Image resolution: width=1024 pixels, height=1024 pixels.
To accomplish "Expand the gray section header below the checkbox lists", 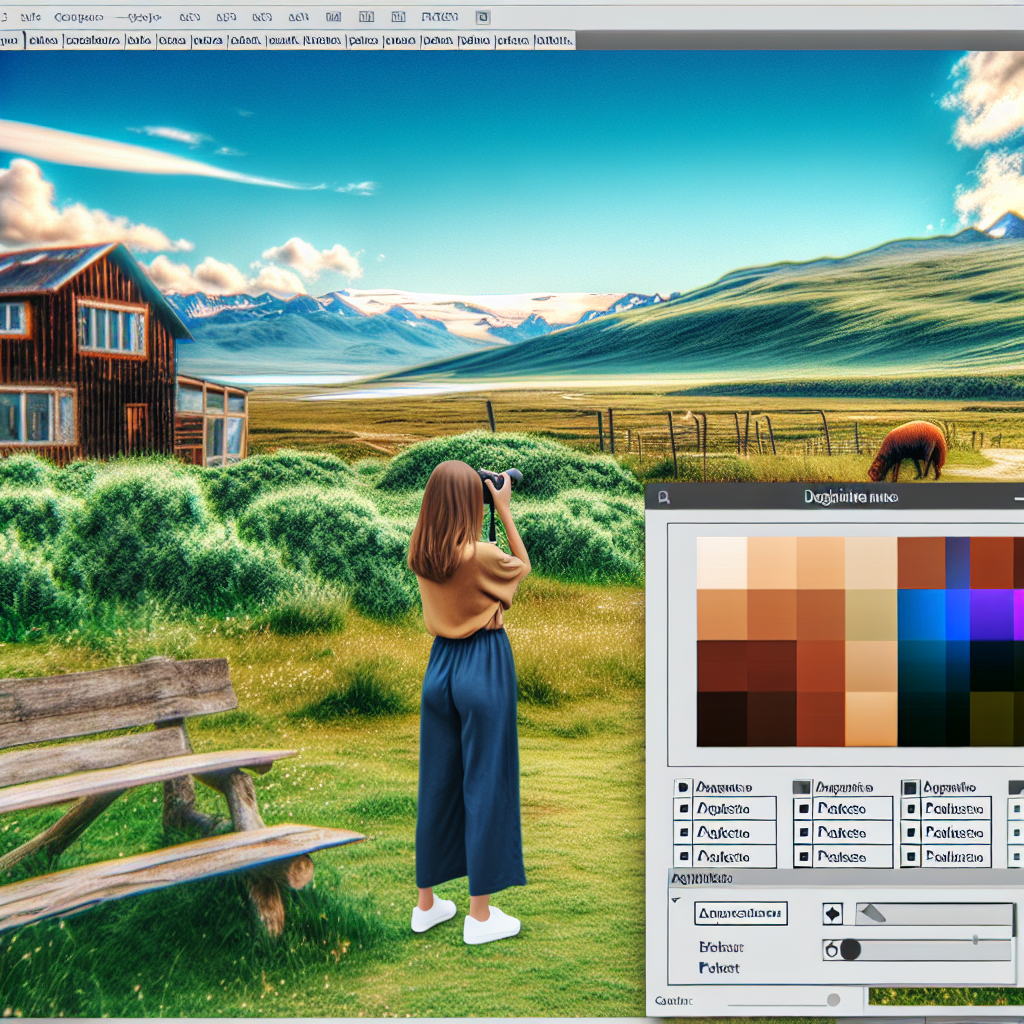I will point(700,878).
